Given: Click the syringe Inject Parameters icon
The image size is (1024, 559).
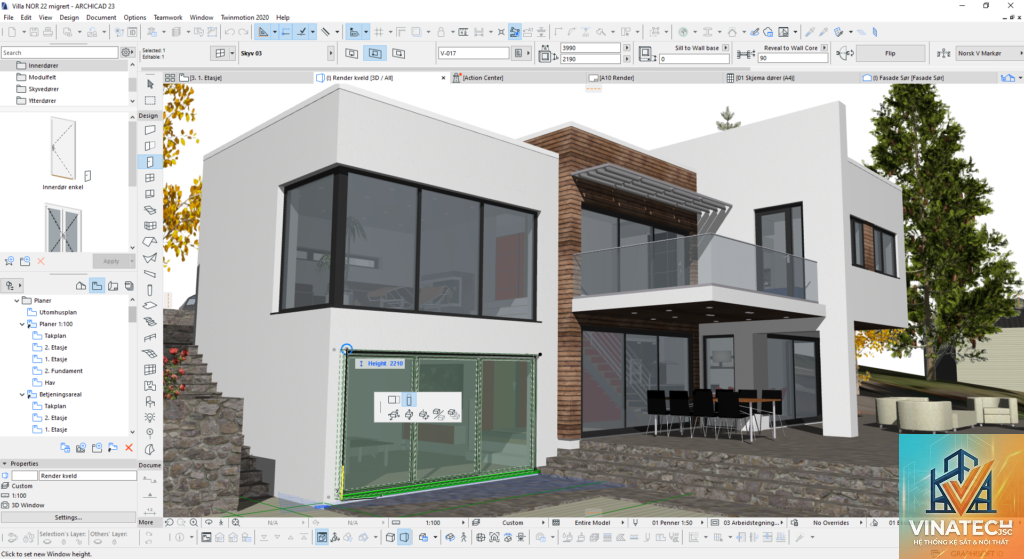Looking at the screenshot, I should pyautogui.click(x=824, y=31).
